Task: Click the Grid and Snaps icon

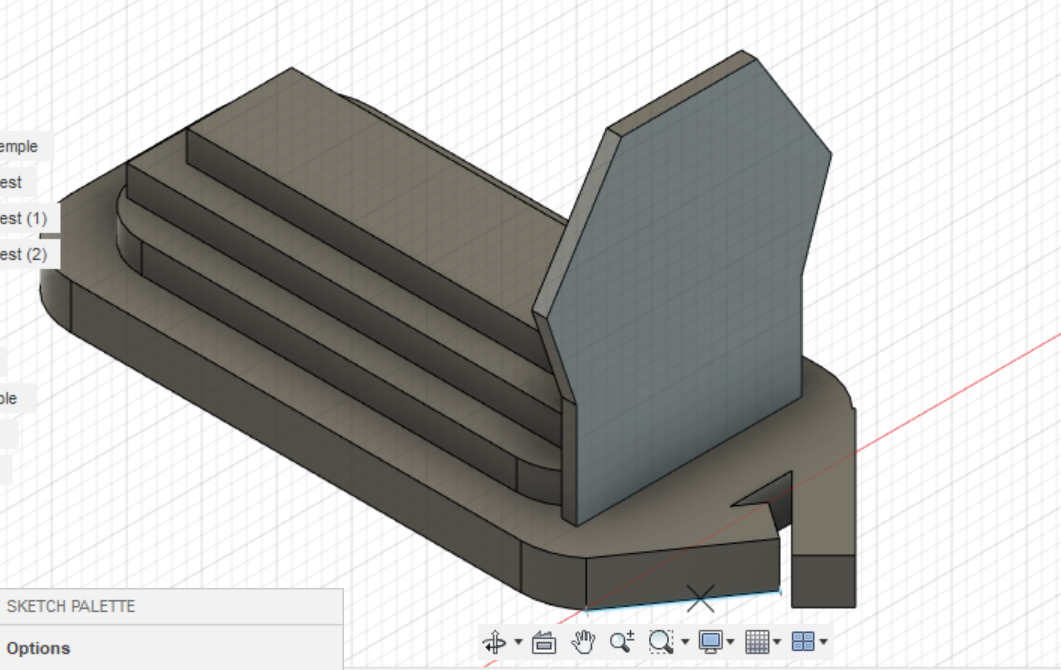Action: pos(757,642)
